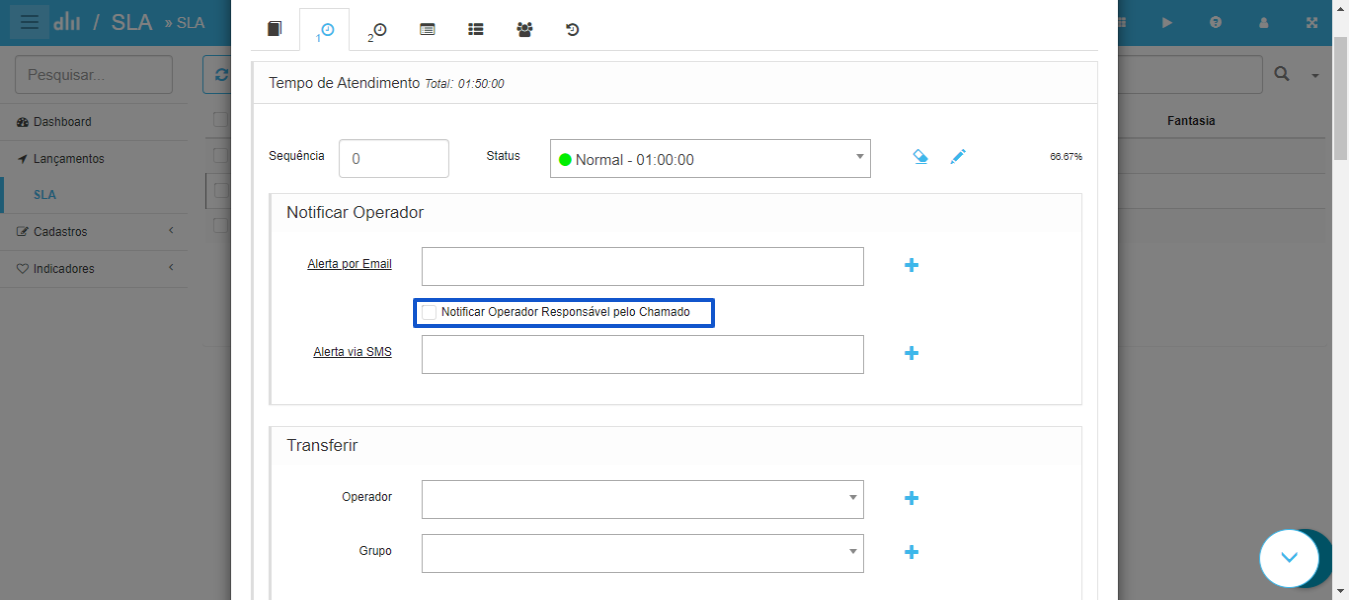Screen dimensions: 1349x600
Task: Open help question mark icon
Action: pyautogui.click(x=1215, y=22)
